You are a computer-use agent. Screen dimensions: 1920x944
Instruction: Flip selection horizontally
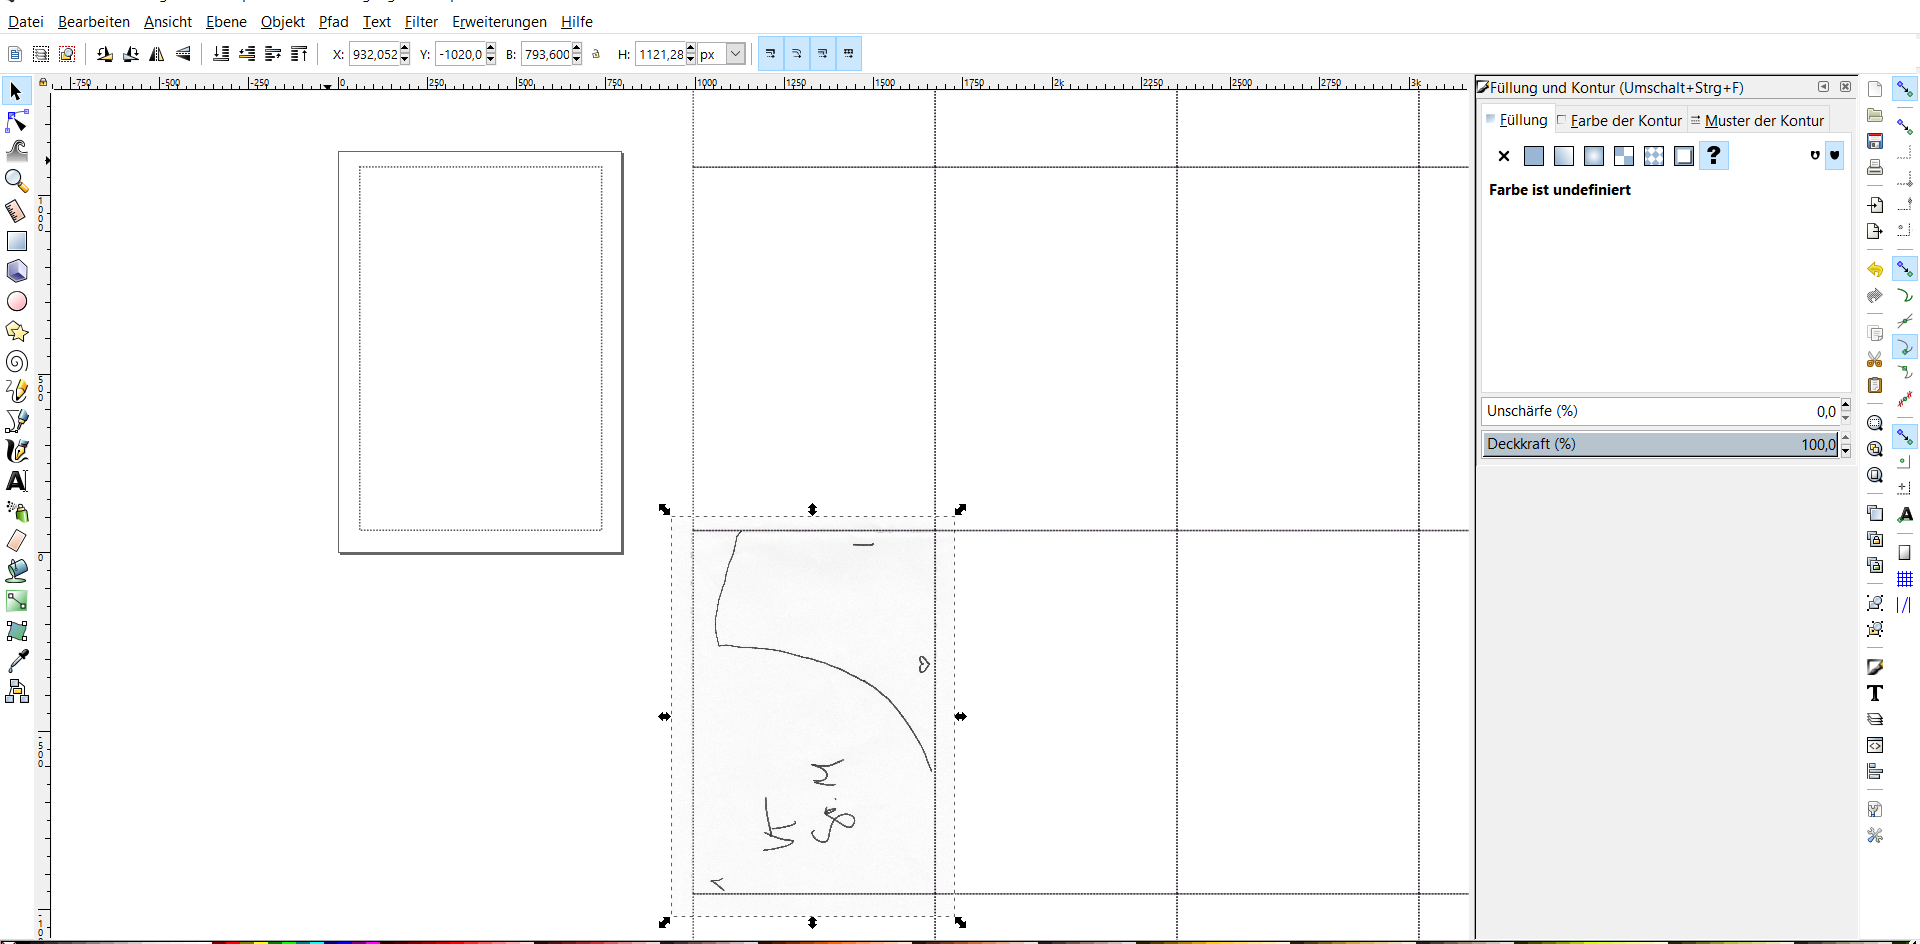point(157,54)
